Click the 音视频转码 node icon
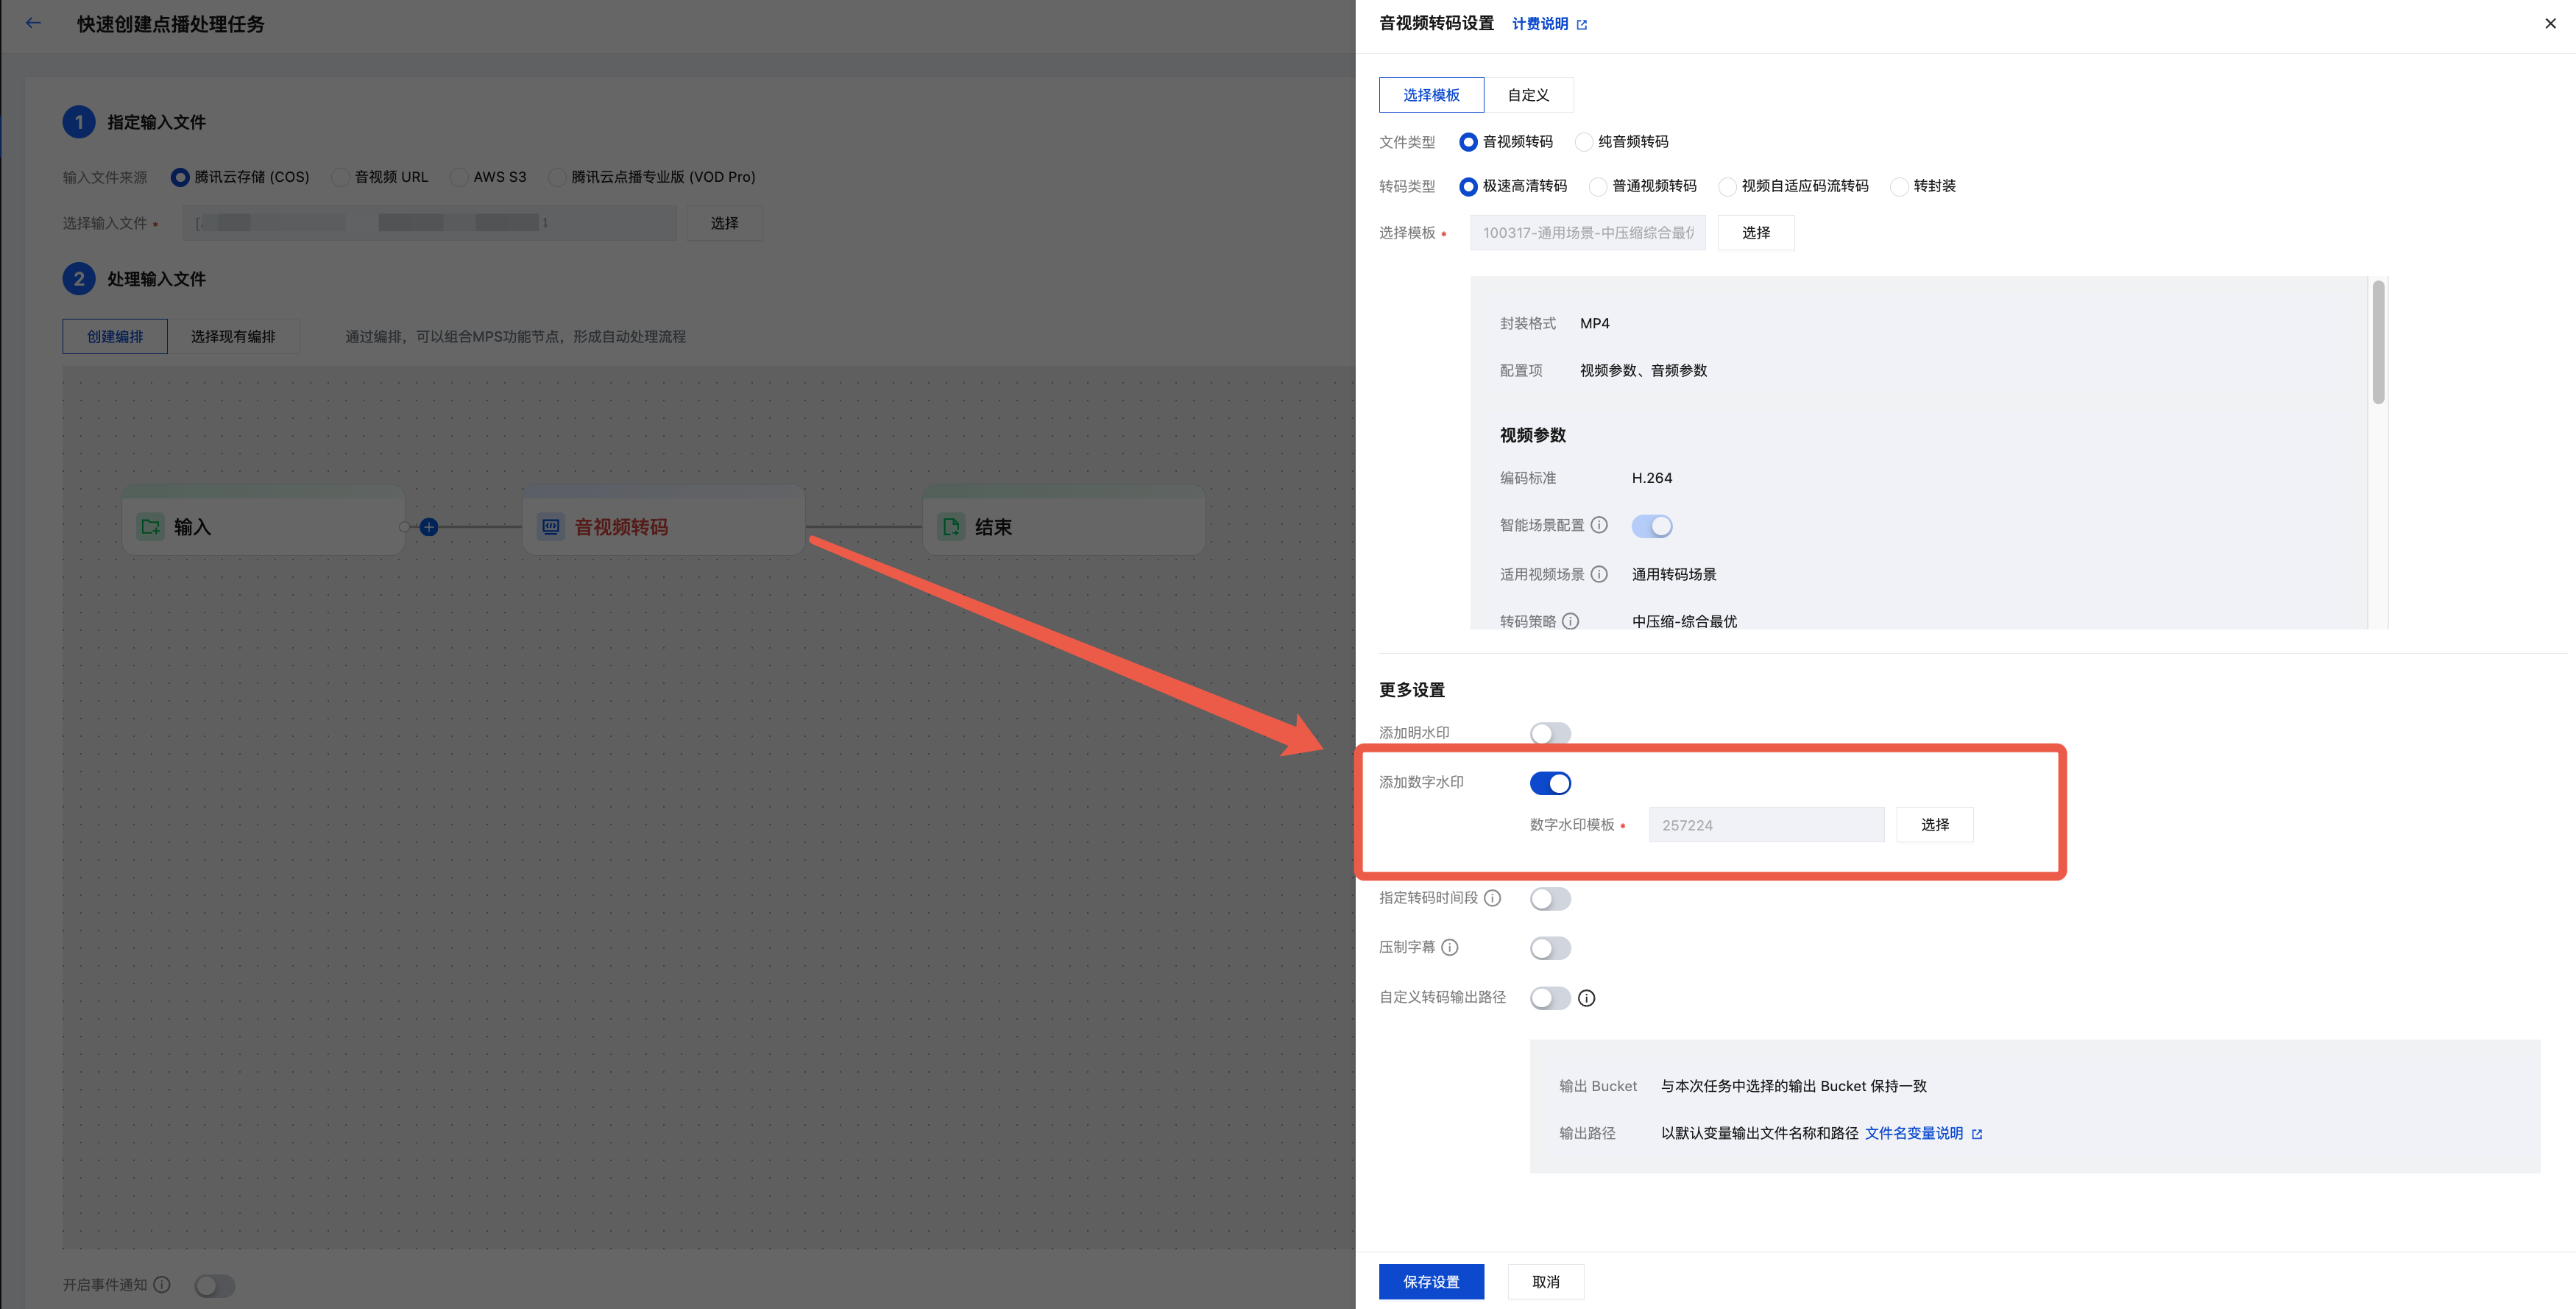Screen dimensions: 2576x1309 point(551,527)
